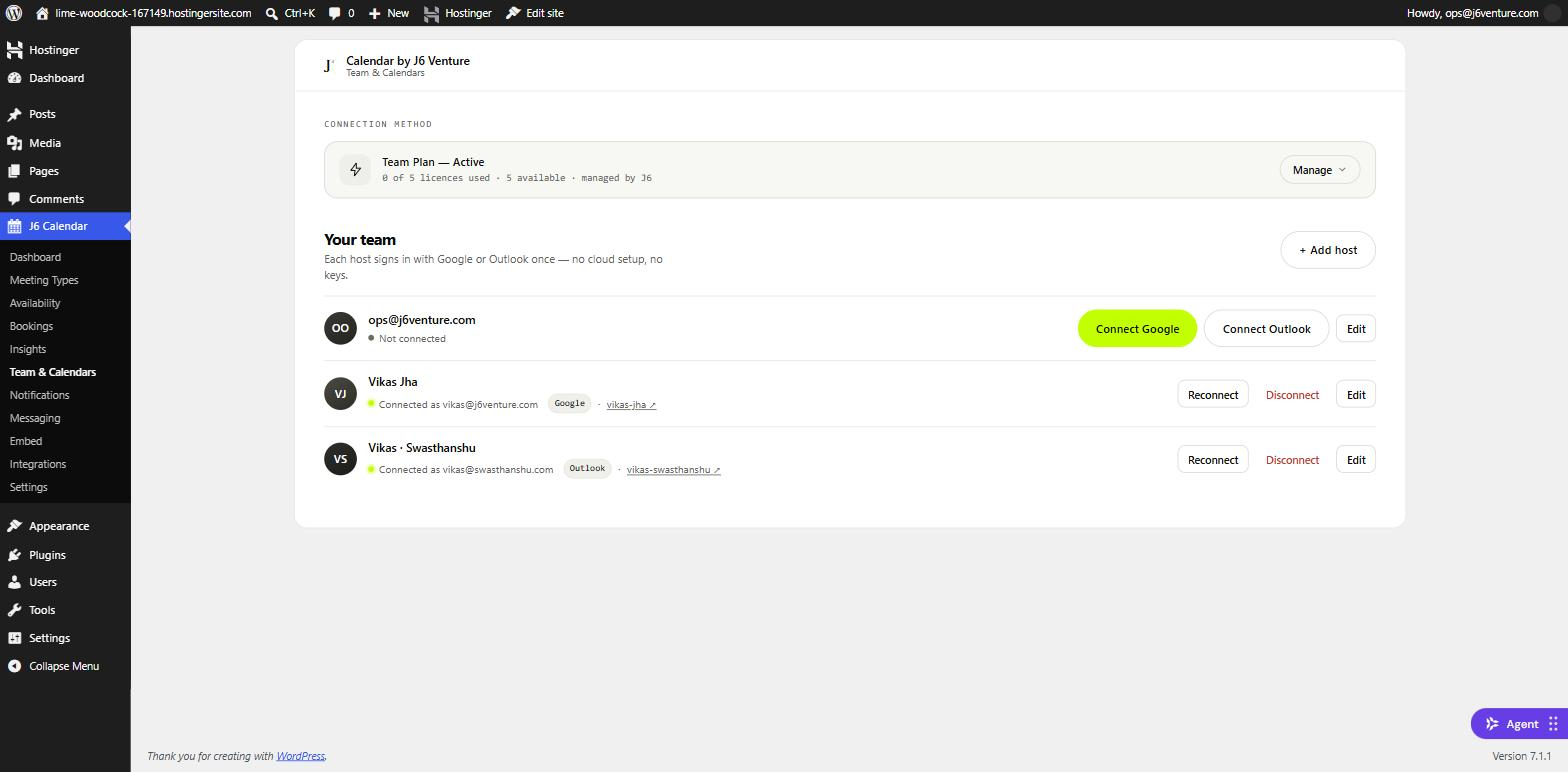Click the OO avatar for ops@j6venture.com

click(340, 328)
